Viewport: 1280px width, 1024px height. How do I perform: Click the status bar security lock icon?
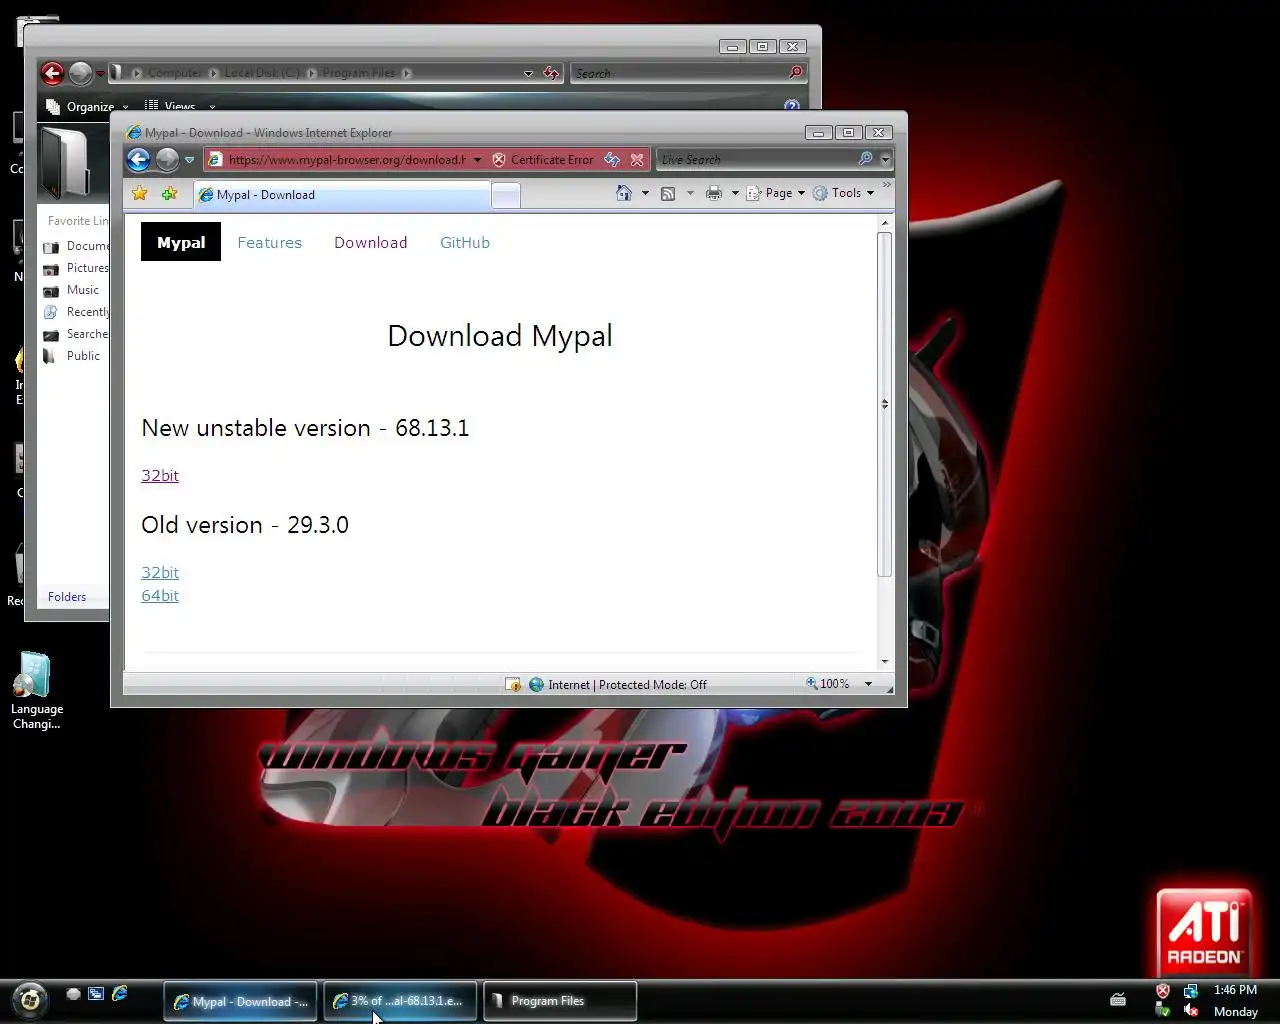(513, 685)
